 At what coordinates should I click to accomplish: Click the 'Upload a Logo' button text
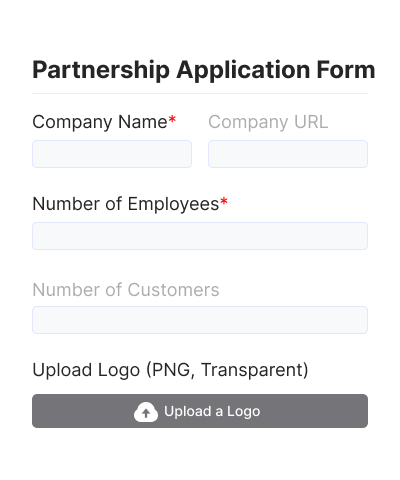(212, 412)
